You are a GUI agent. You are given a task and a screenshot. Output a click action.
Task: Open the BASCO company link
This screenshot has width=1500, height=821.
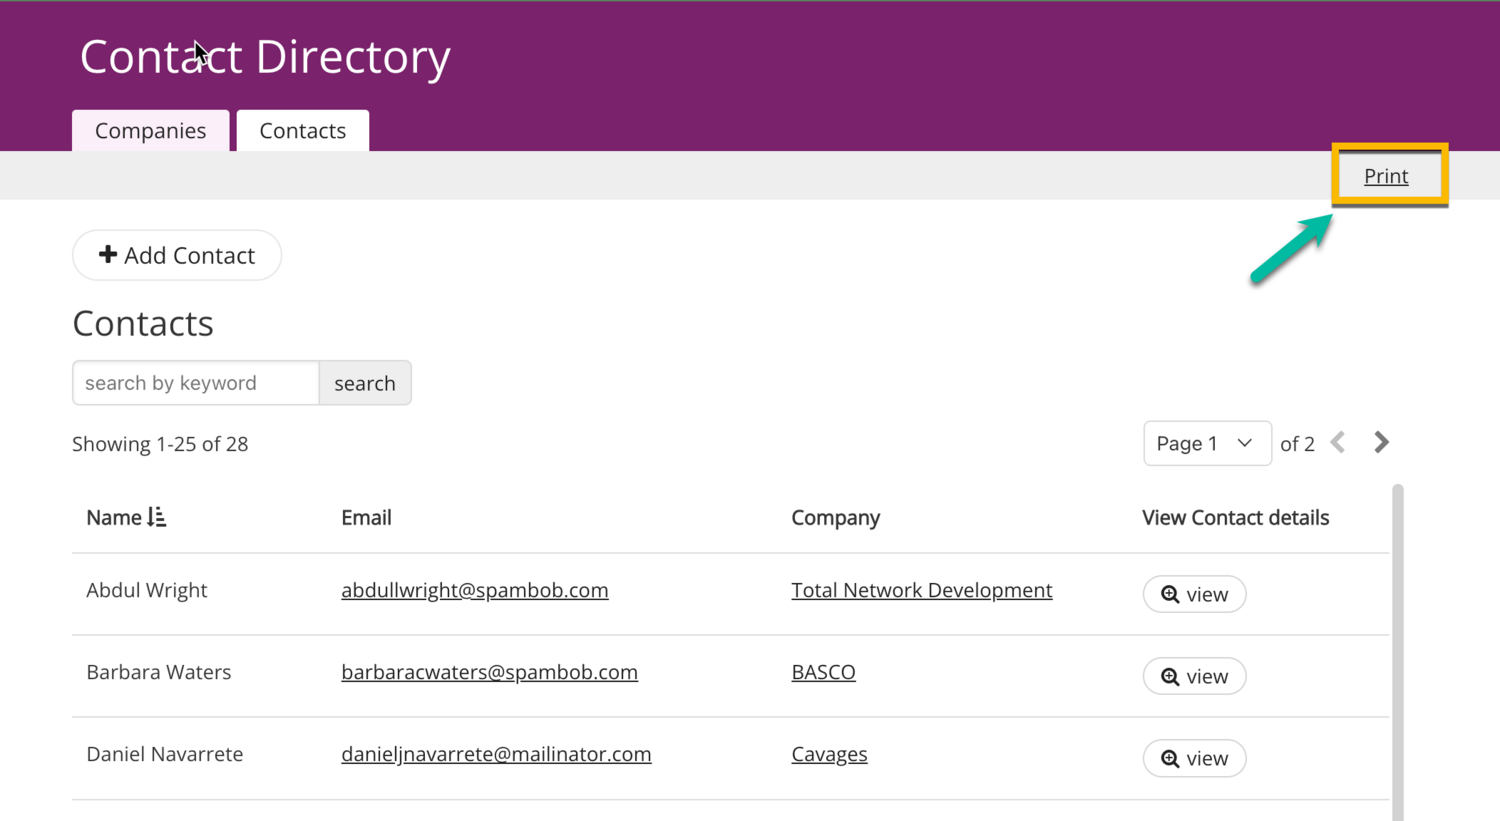click(x=823, y=672)
